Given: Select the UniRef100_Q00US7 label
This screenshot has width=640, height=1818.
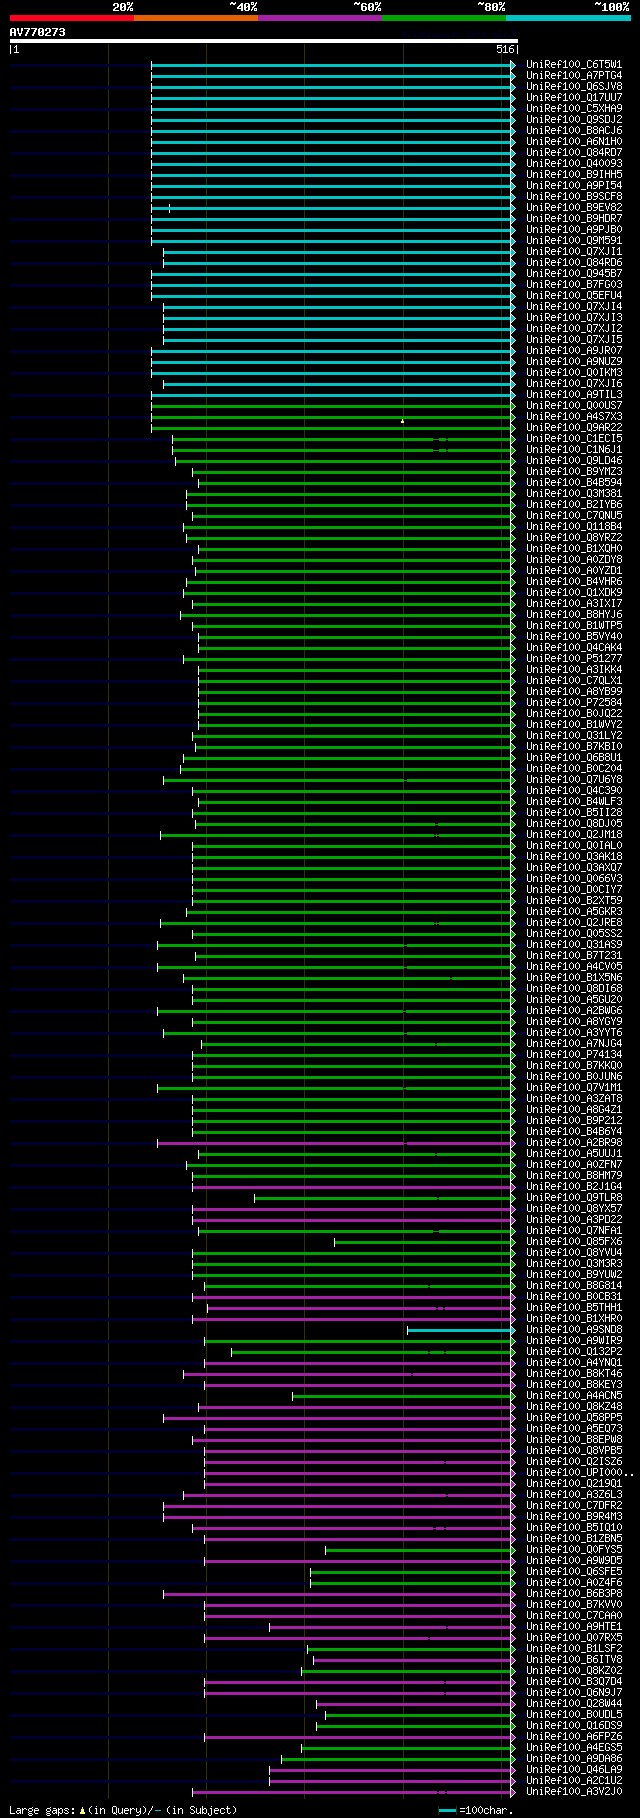Looking at the screenshot, I should pyautogui.click(x=574, y=406).
